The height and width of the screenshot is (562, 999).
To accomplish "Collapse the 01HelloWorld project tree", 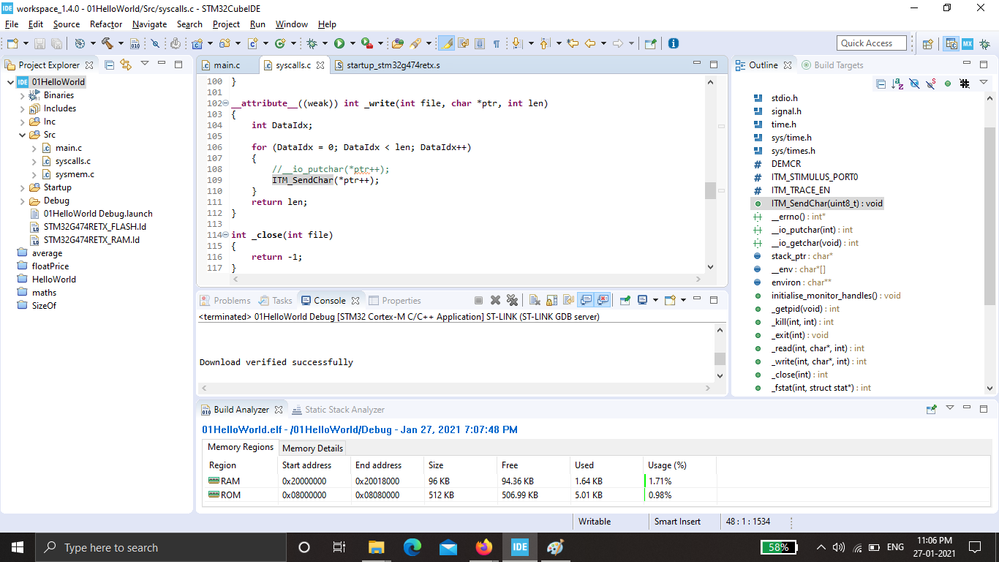I will coord(10,82).
